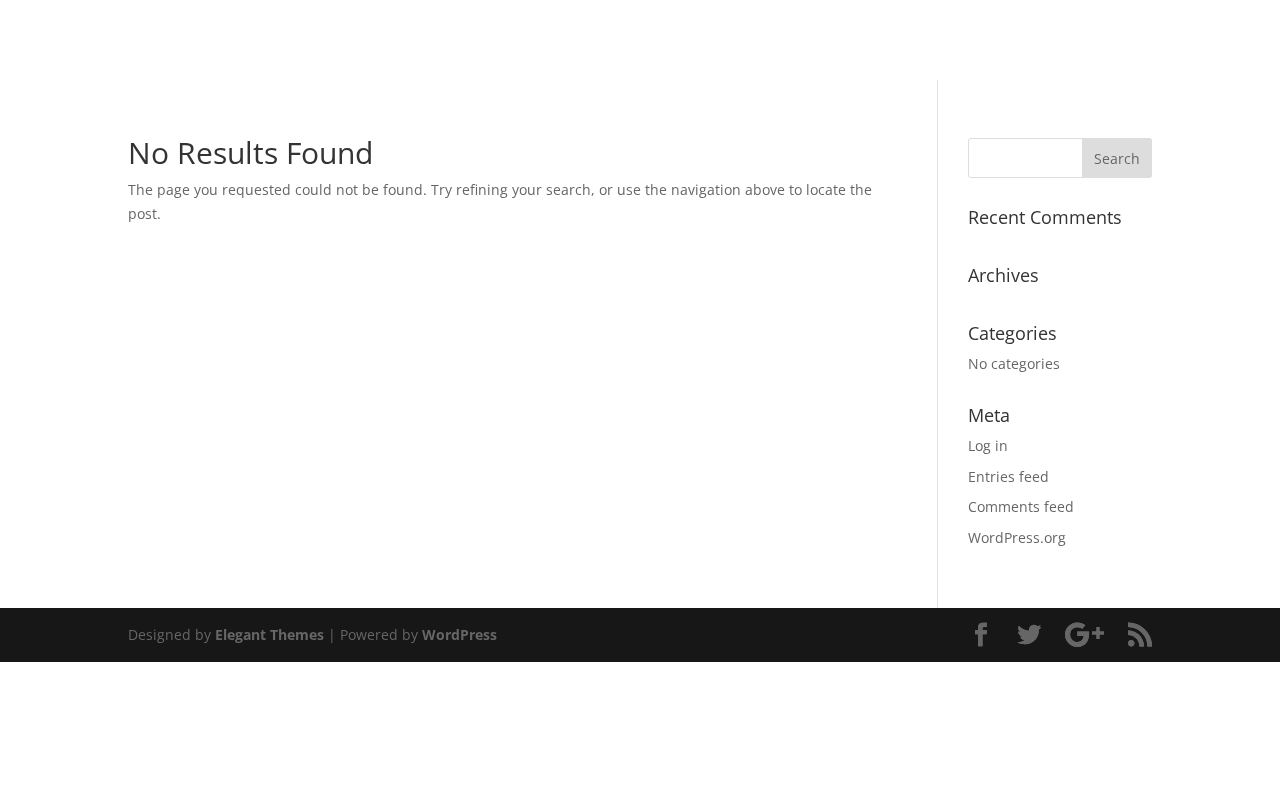
Task: Click the Designed by footer text
Action: point(169,635)
